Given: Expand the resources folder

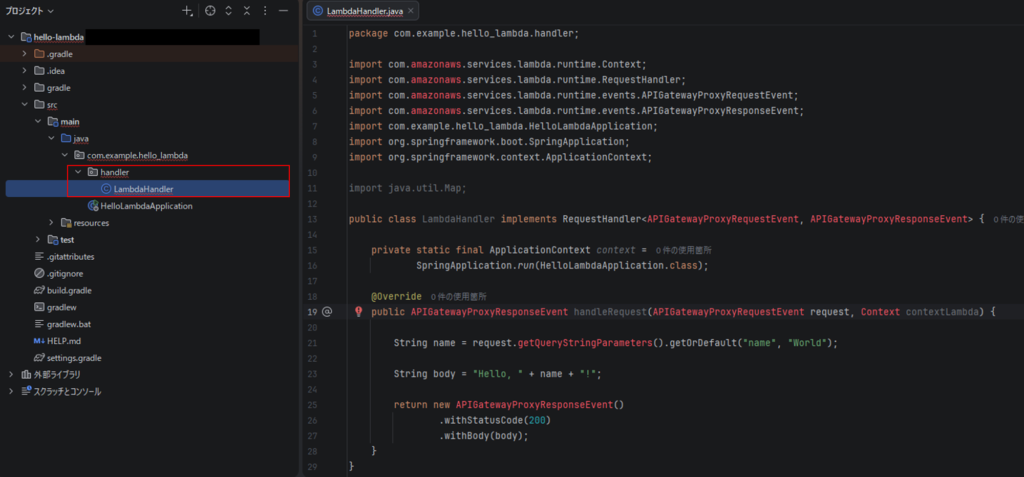Looking at the screenshot, I should [x=52, y=223].
